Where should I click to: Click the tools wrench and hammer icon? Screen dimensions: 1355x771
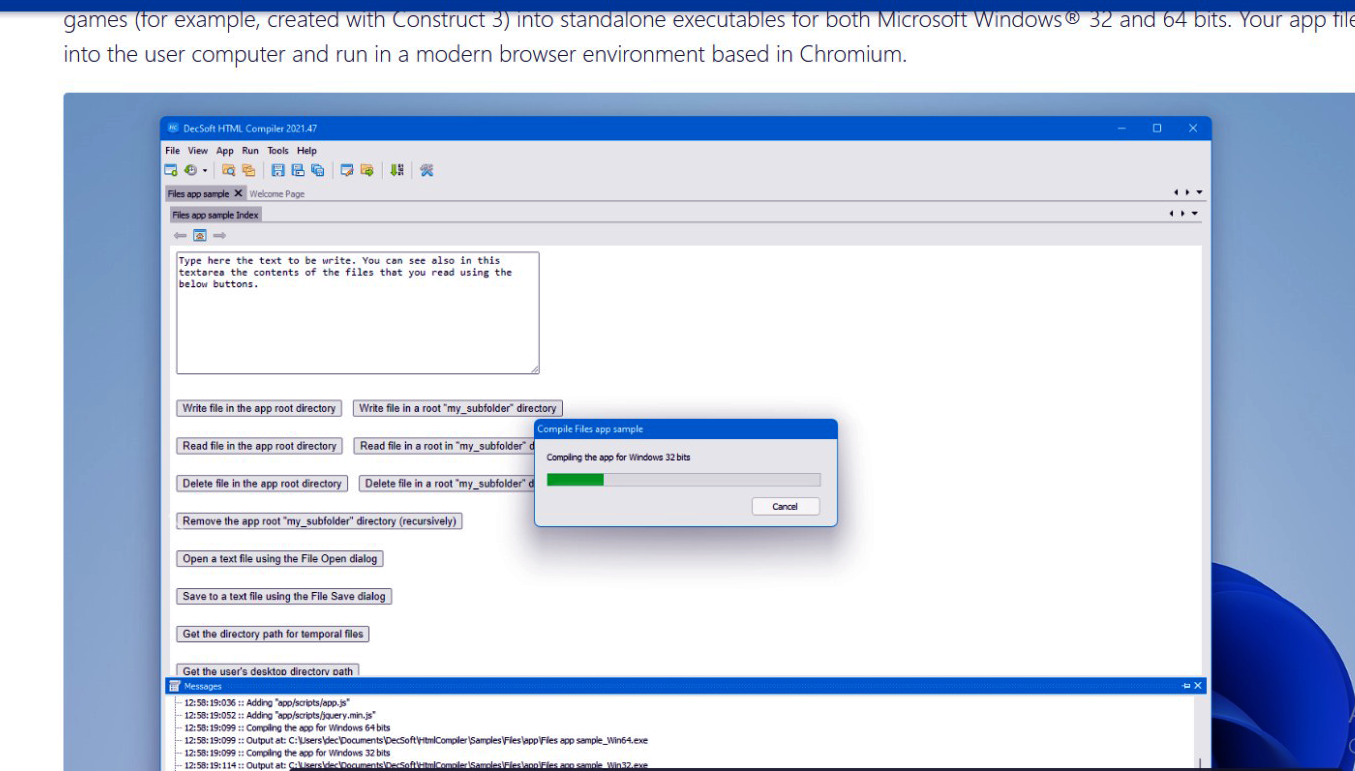[426, 170]
